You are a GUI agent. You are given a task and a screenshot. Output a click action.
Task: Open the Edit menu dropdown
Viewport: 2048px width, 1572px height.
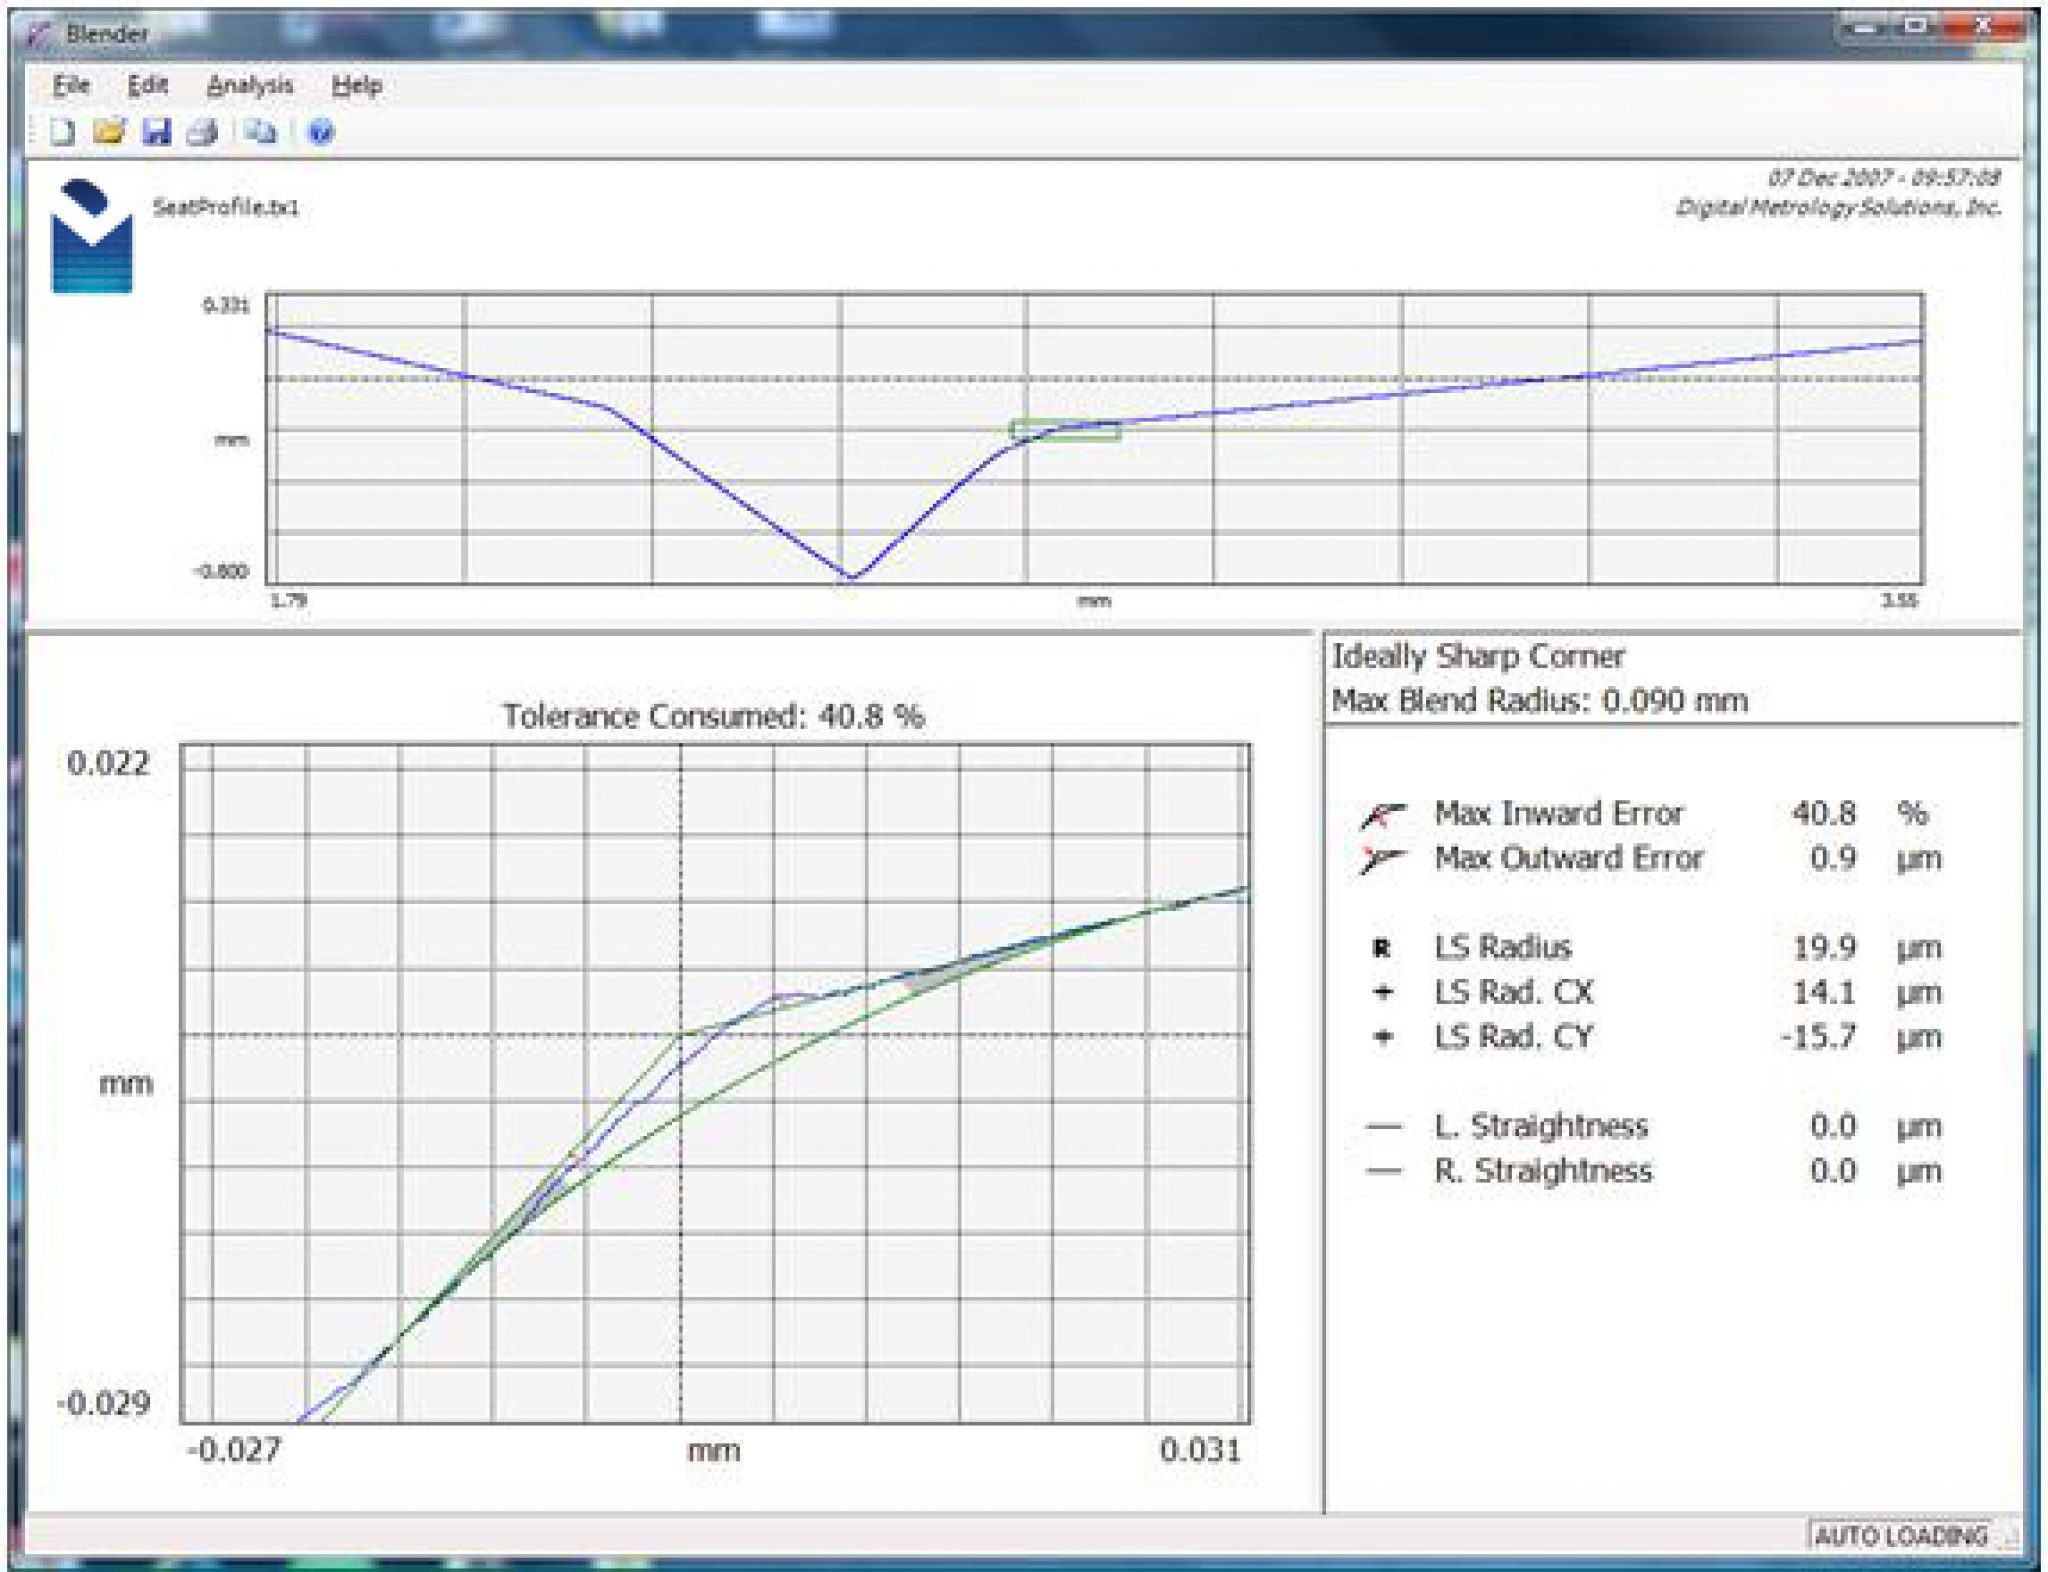(148, 86)
